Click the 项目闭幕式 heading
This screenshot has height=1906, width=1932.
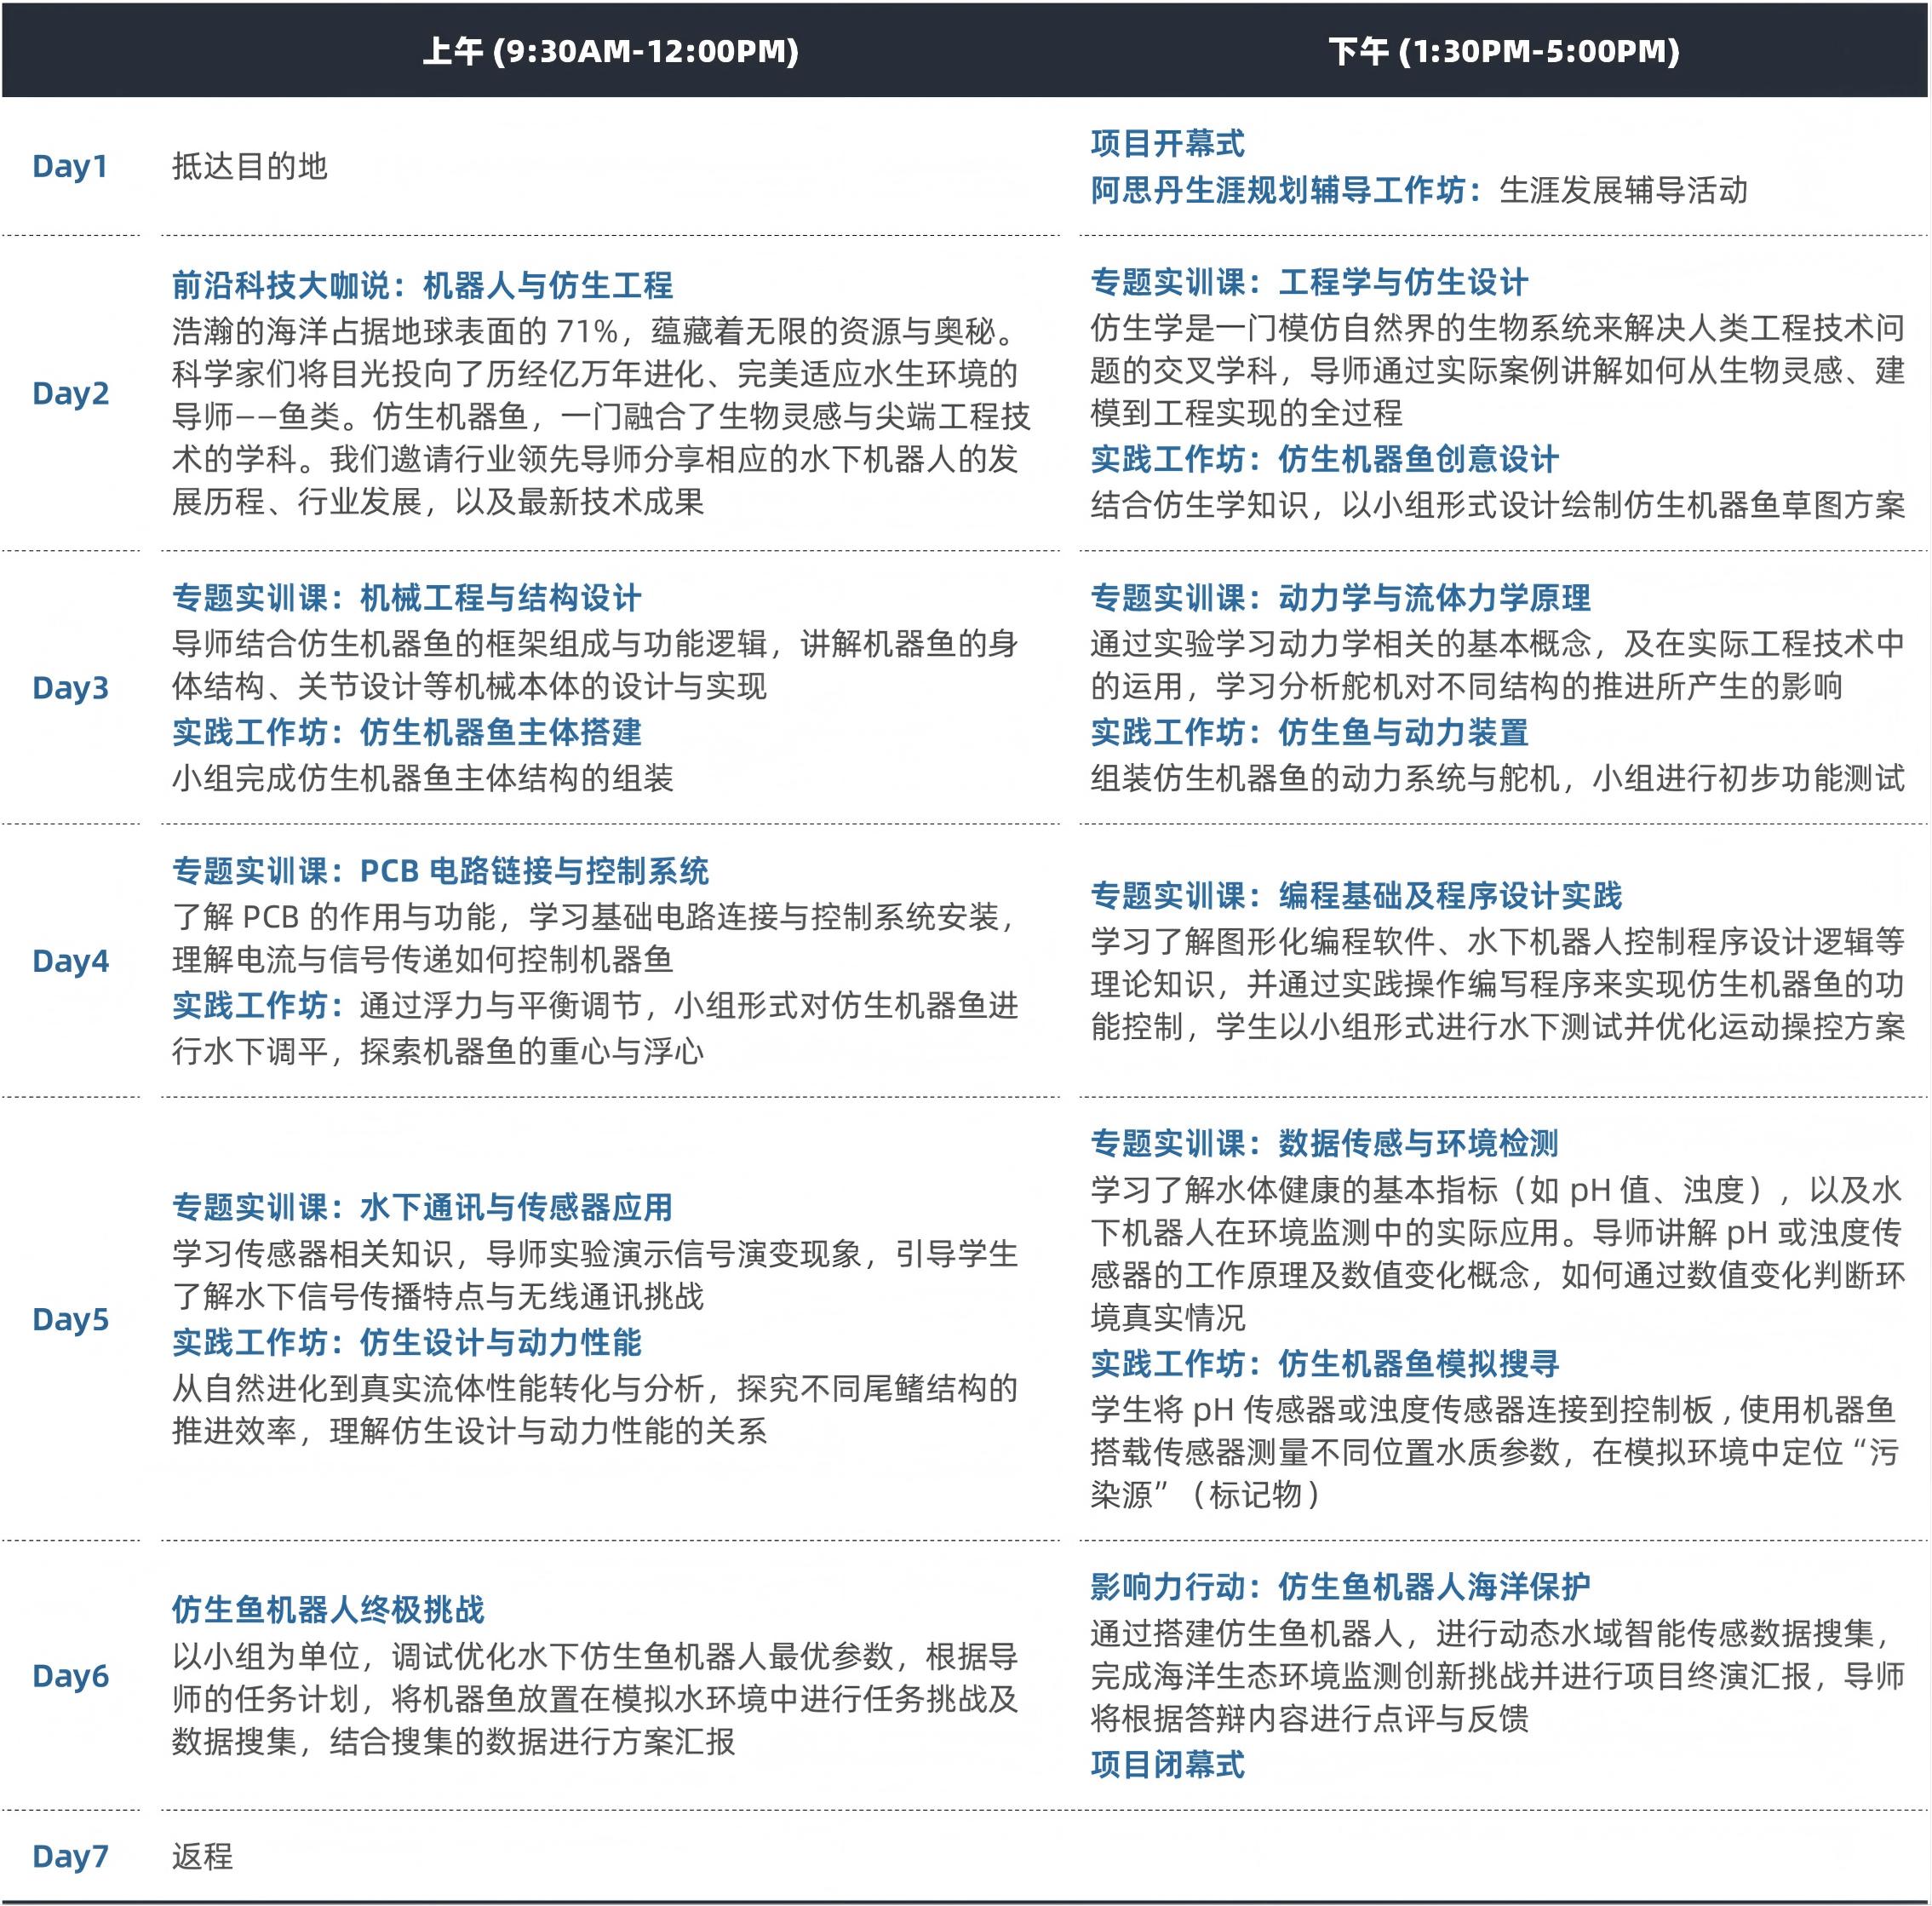click(1167, 1764)
